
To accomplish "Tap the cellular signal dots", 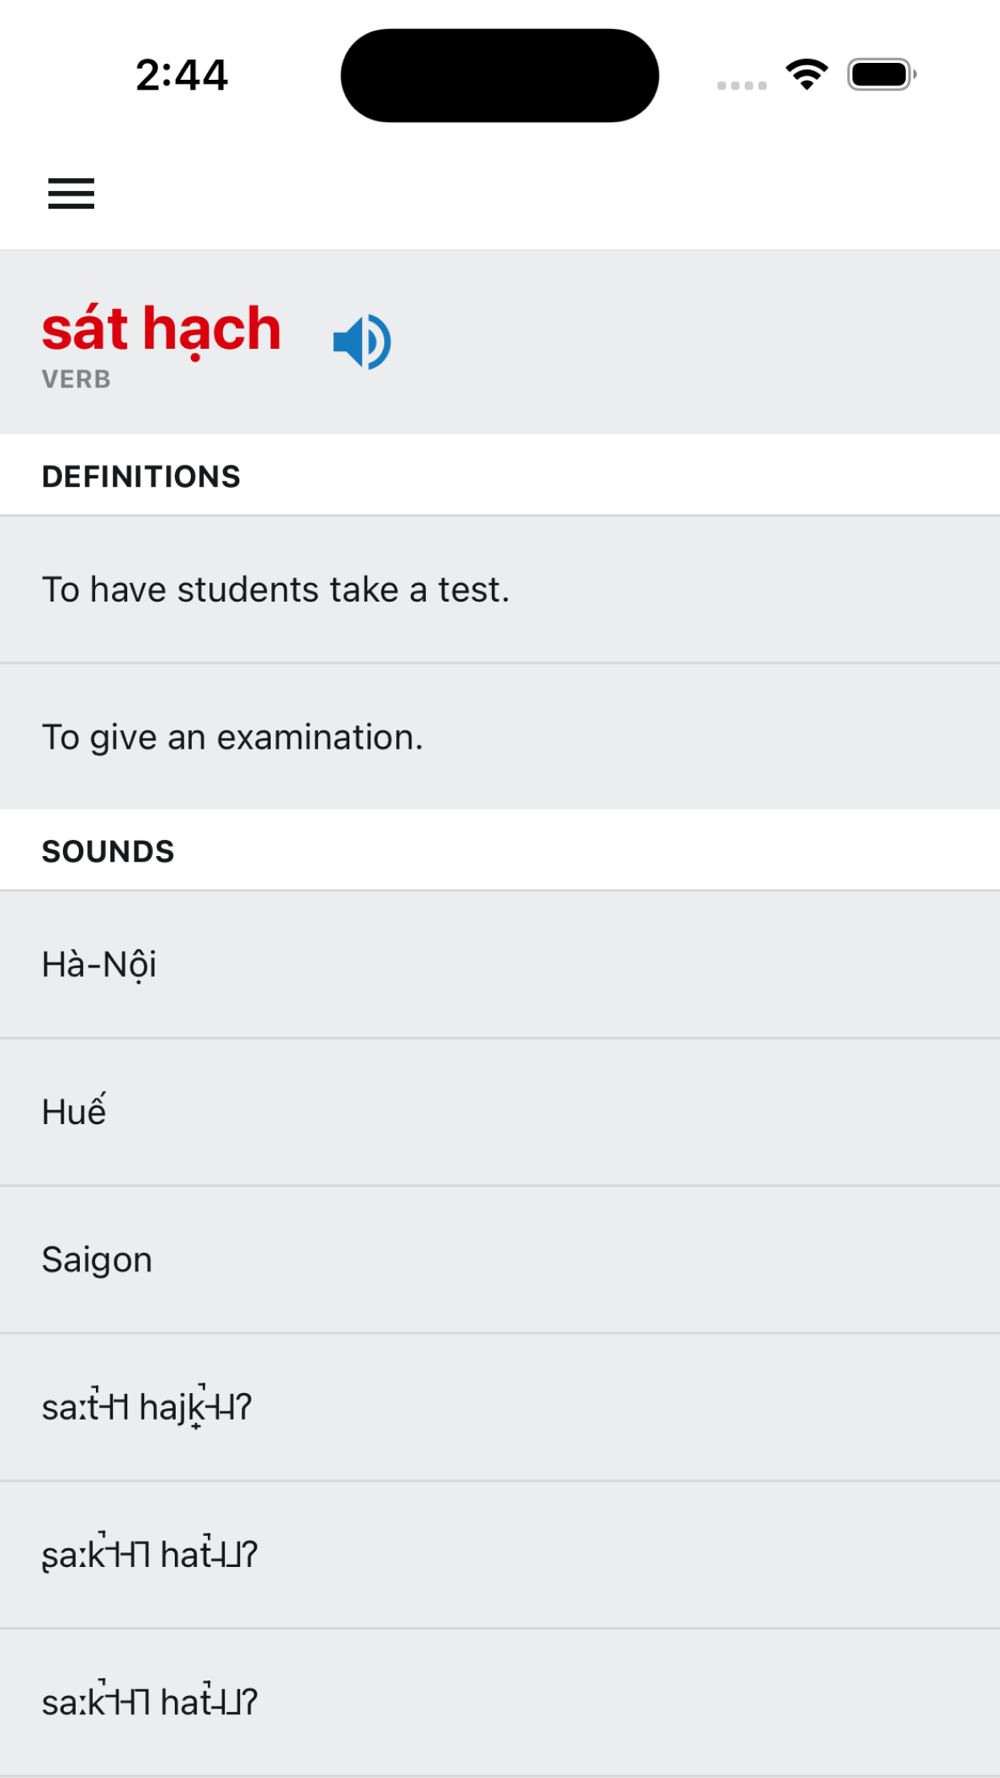I will [741, 85].
